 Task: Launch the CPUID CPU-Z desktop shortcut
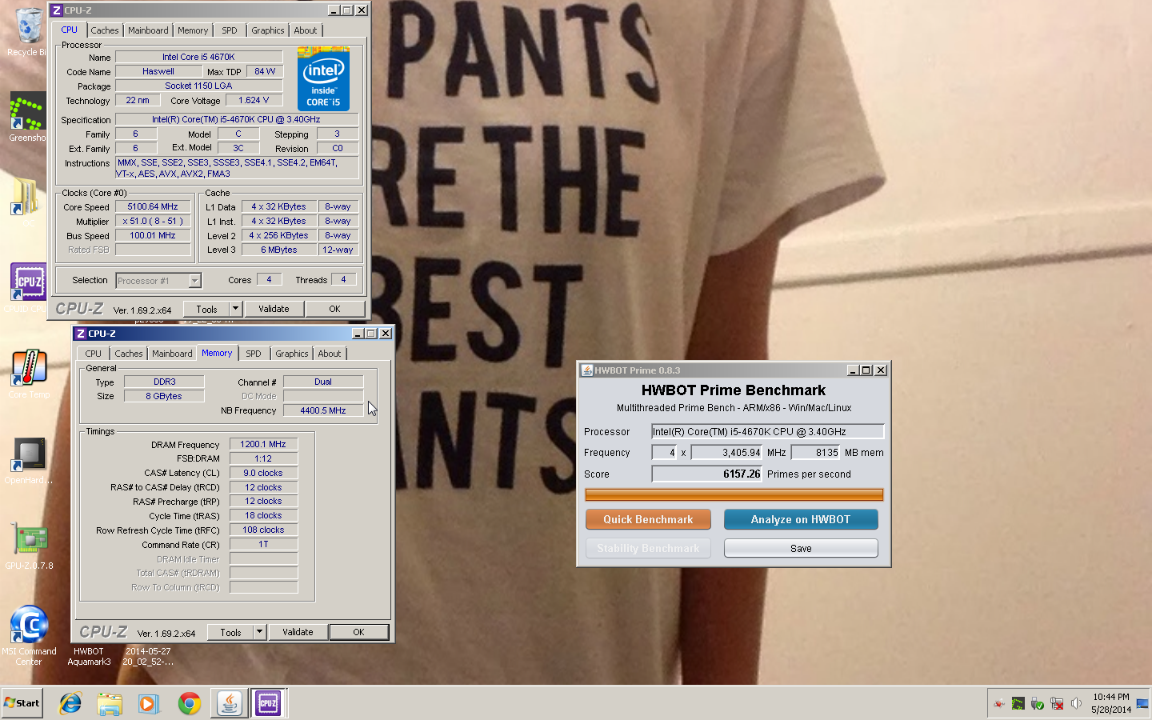point(28,285)
